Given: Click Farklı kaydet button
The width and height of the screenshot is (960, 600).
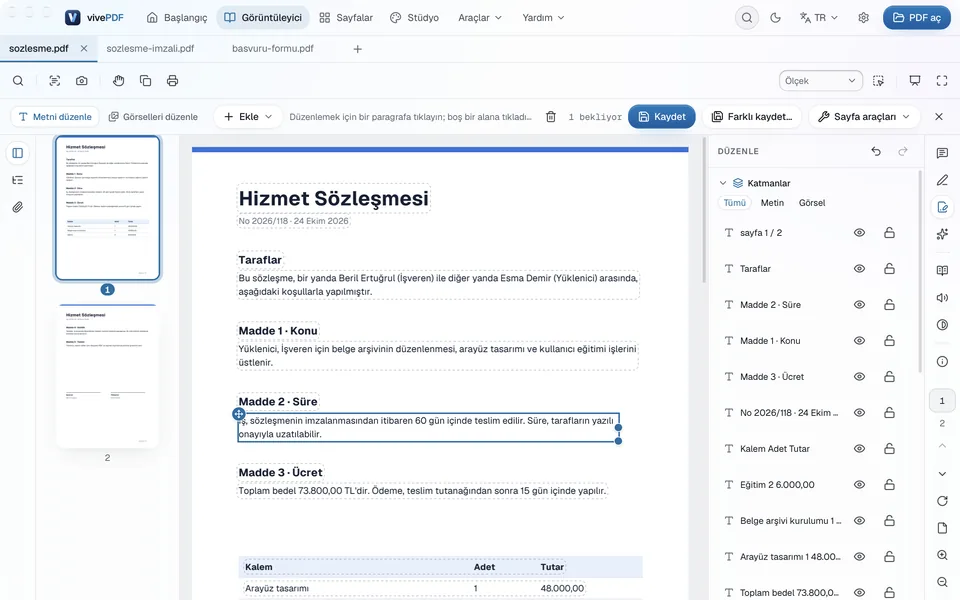Looking at the screenshot, I should 752,117.
